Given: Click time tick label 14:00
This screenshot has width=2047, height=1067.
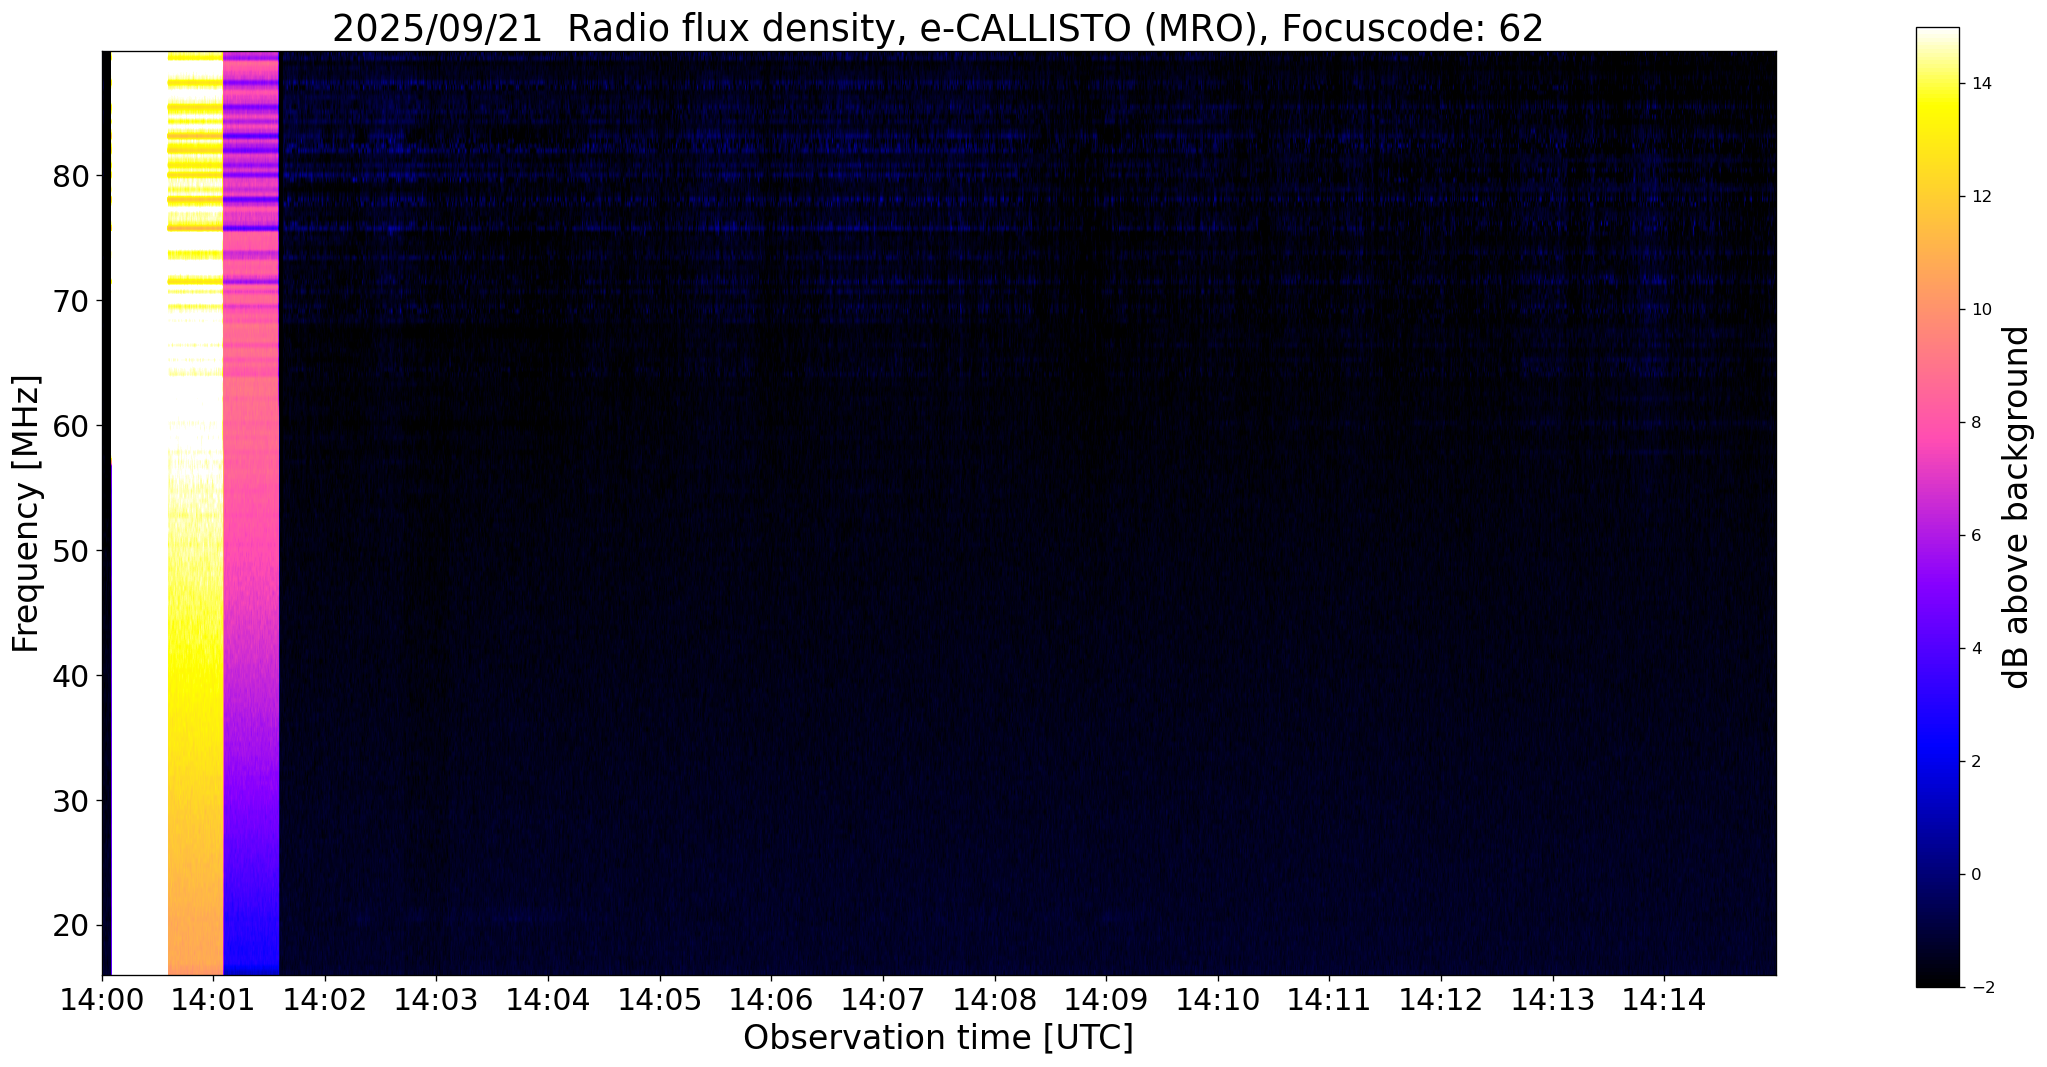Looking at the screenshot, I should click(102, 999).
